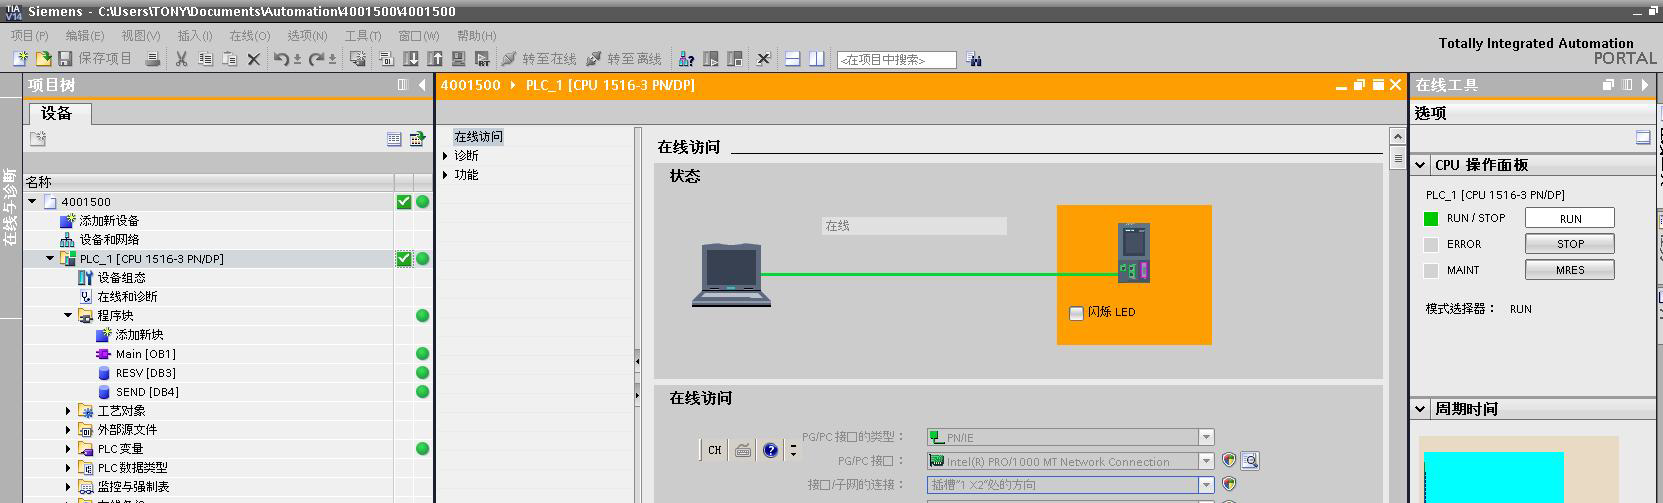This screenshot has height=503, width=1663.
Task: Expand the PLC 变量 folder
Action: tap(68, 449)
